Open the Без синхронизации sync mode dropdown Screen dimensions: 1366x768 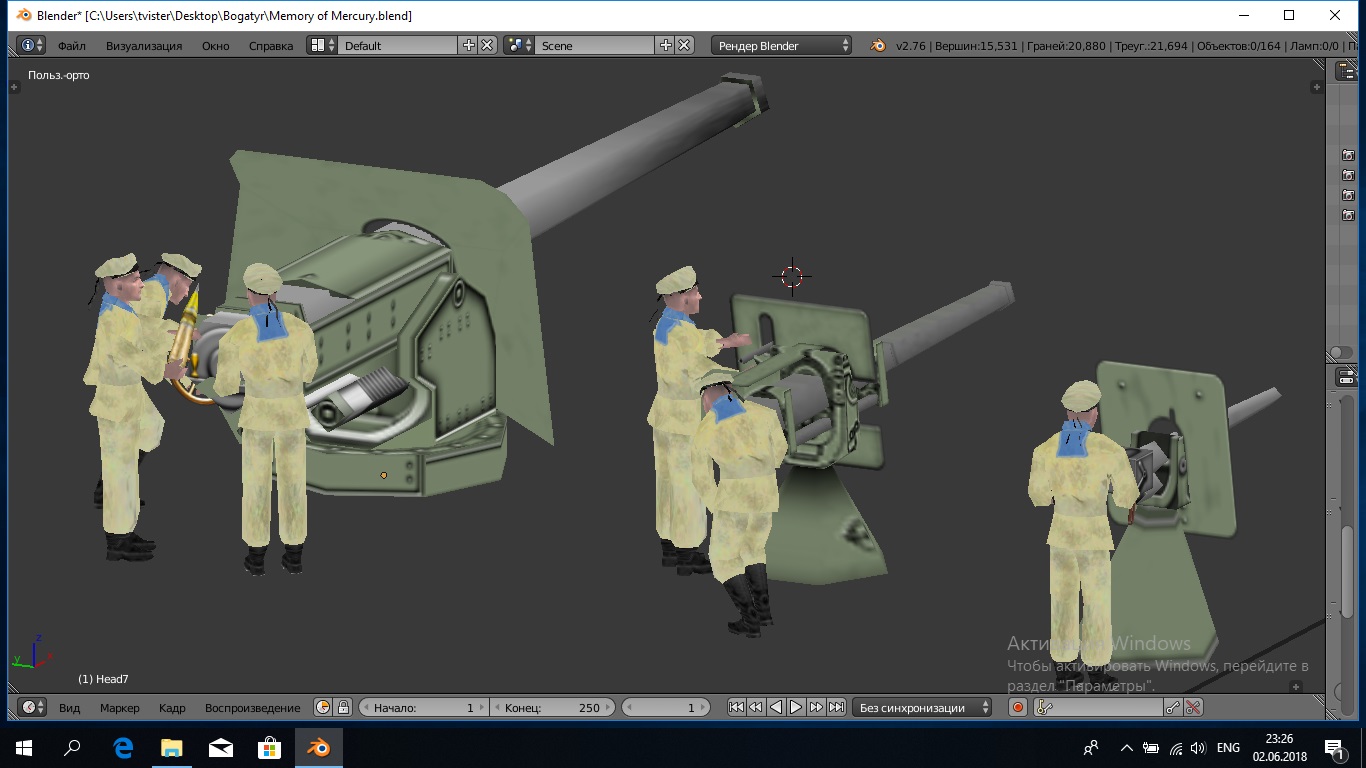[922, 707]
